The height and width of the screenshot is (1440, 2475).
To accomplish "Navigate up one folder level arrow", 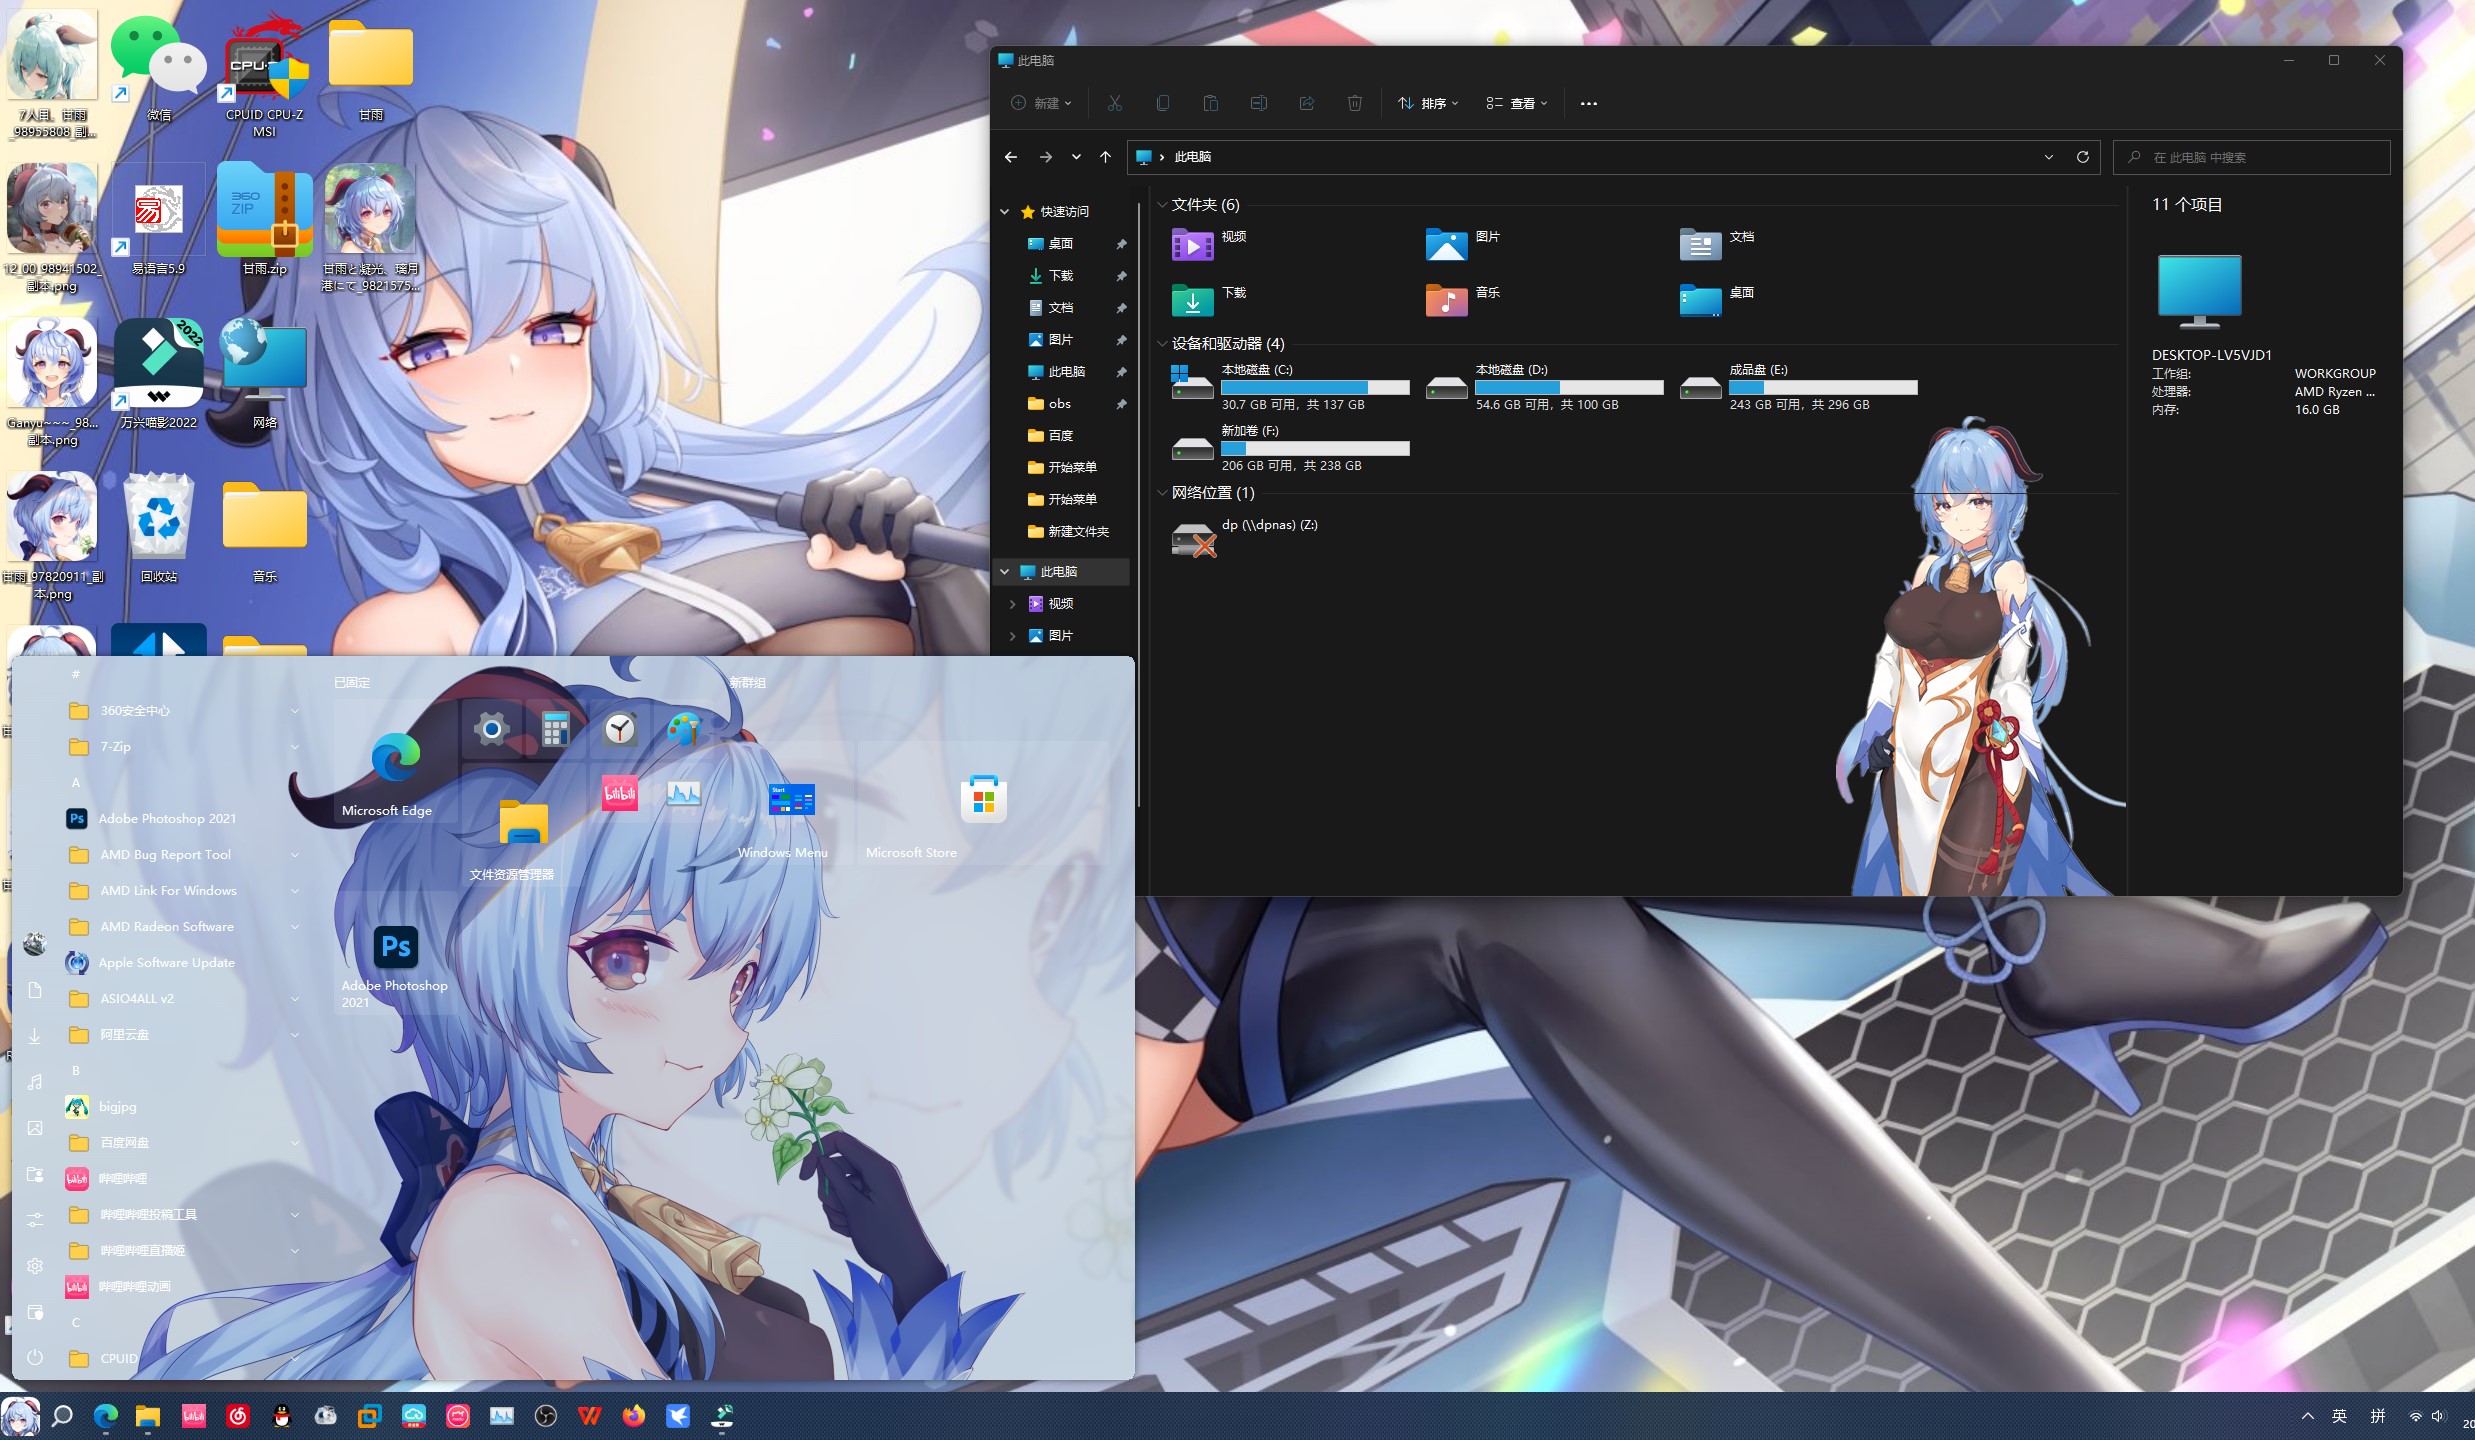I will point(1105,157).
